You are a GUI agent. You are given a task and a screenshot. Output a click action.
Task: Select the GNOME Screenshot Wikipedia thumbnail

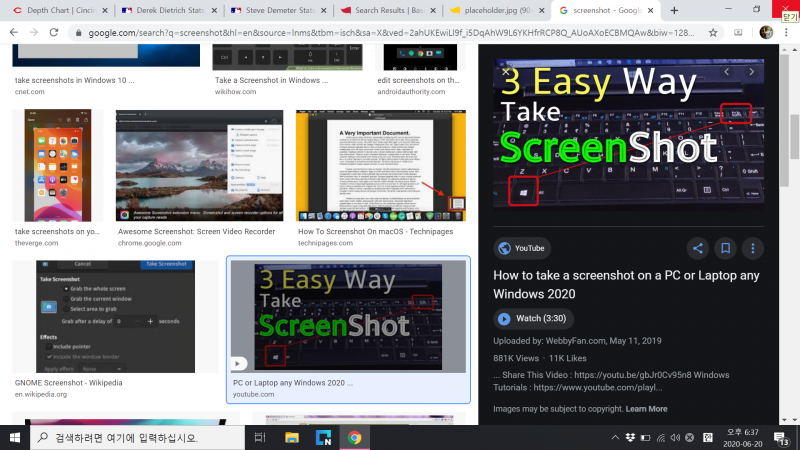pos(116,316)
